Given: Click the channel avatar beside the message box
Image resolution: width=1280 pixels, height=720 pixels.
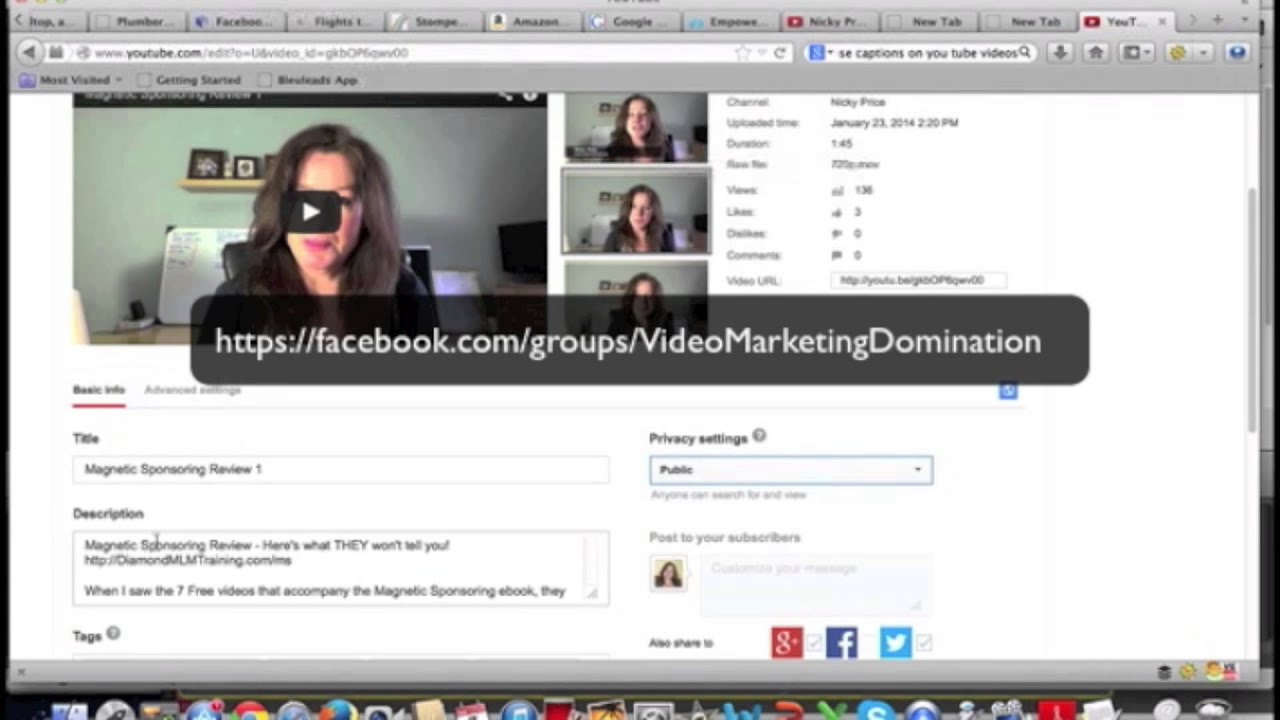Looking at the screenshot, I should (668, 574).
